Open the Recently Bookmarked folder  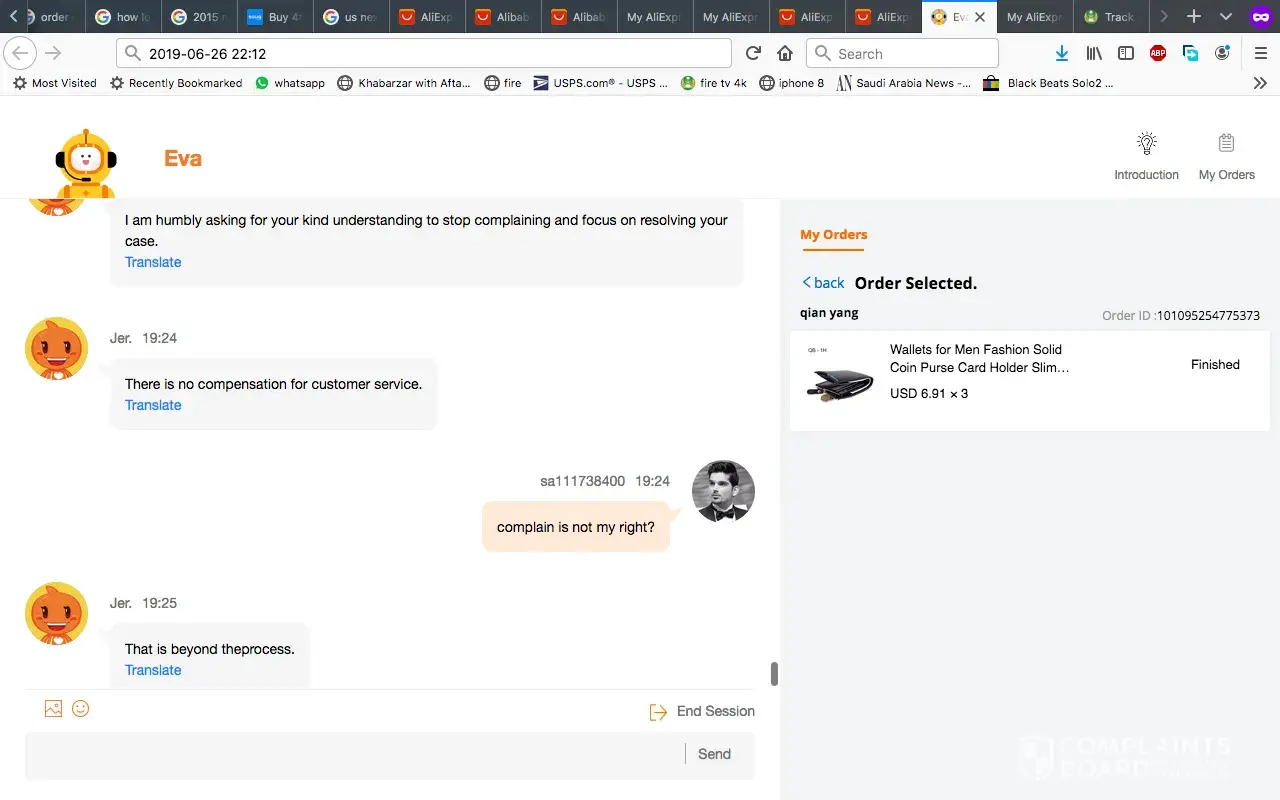pyautogui.click(x=176, y=83)
